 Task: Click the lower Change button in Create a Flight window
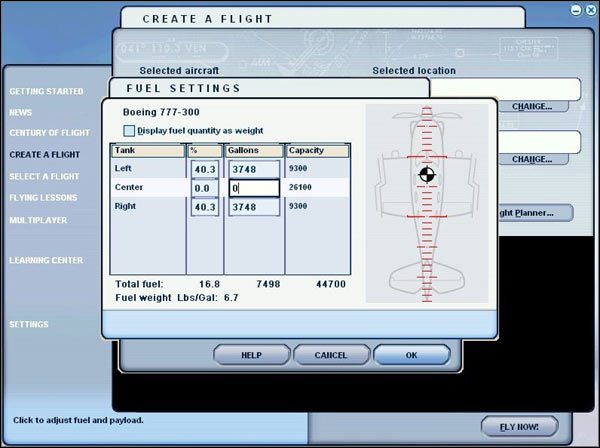coord(532,159)
